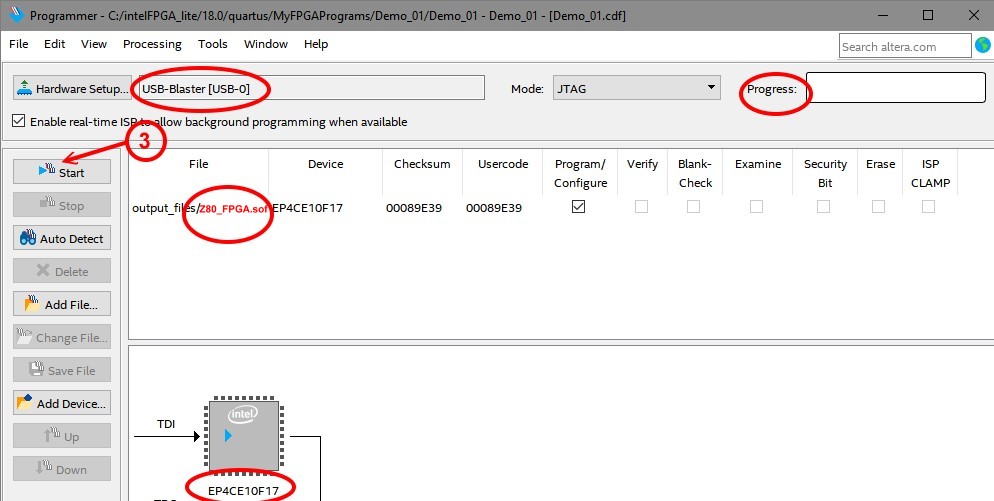
Task: Click the Stop button
Action: [61, 205]
